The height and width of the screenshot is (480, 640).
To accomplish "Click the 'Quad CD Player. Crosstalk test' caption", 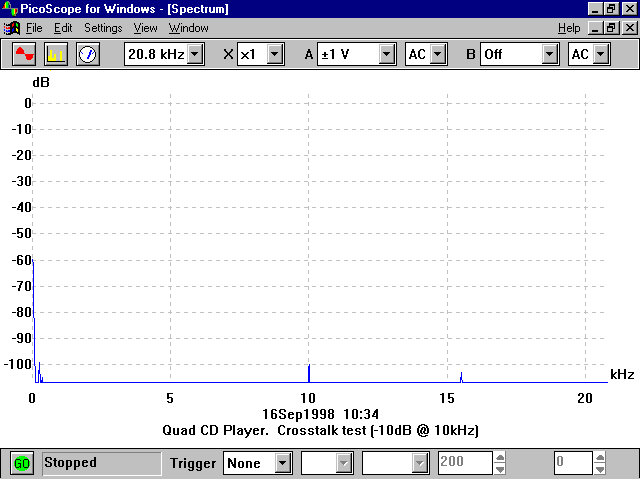I will click(x=320, y=430).
